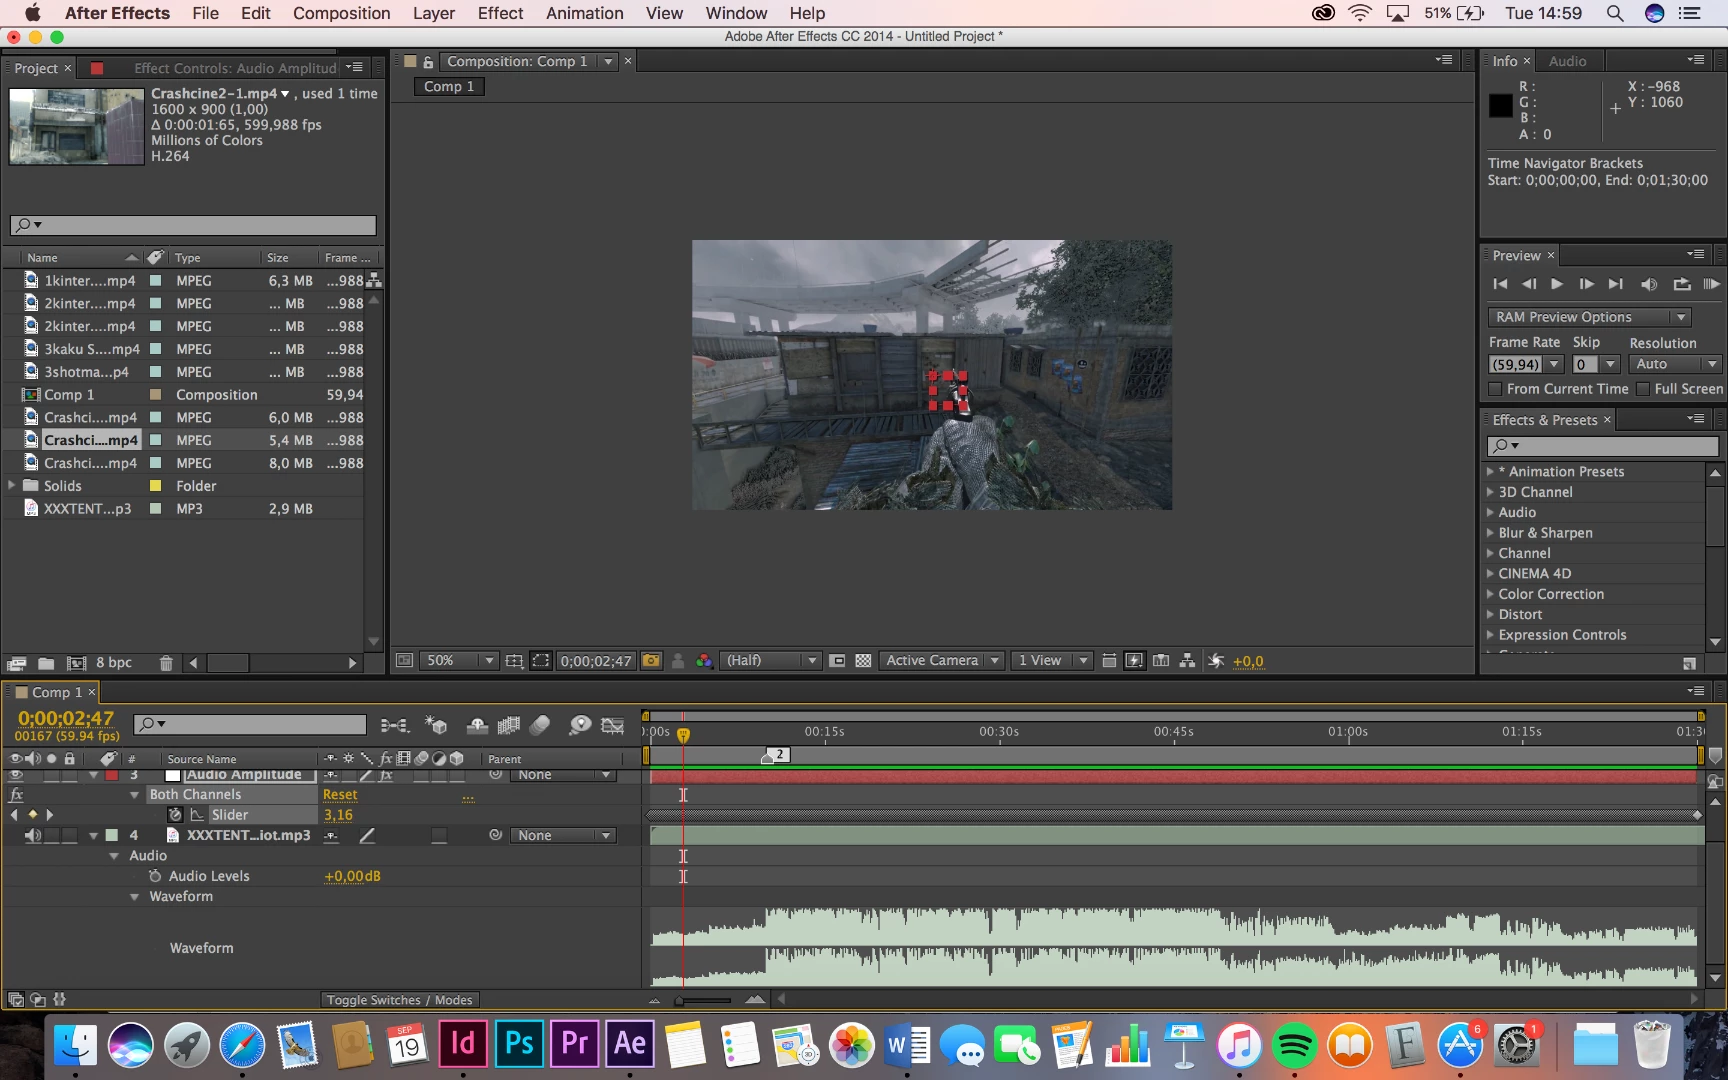The width and height of the screenshot is (1728, 1080).
Task: Open the Animation menu
Action: point(585,13)
